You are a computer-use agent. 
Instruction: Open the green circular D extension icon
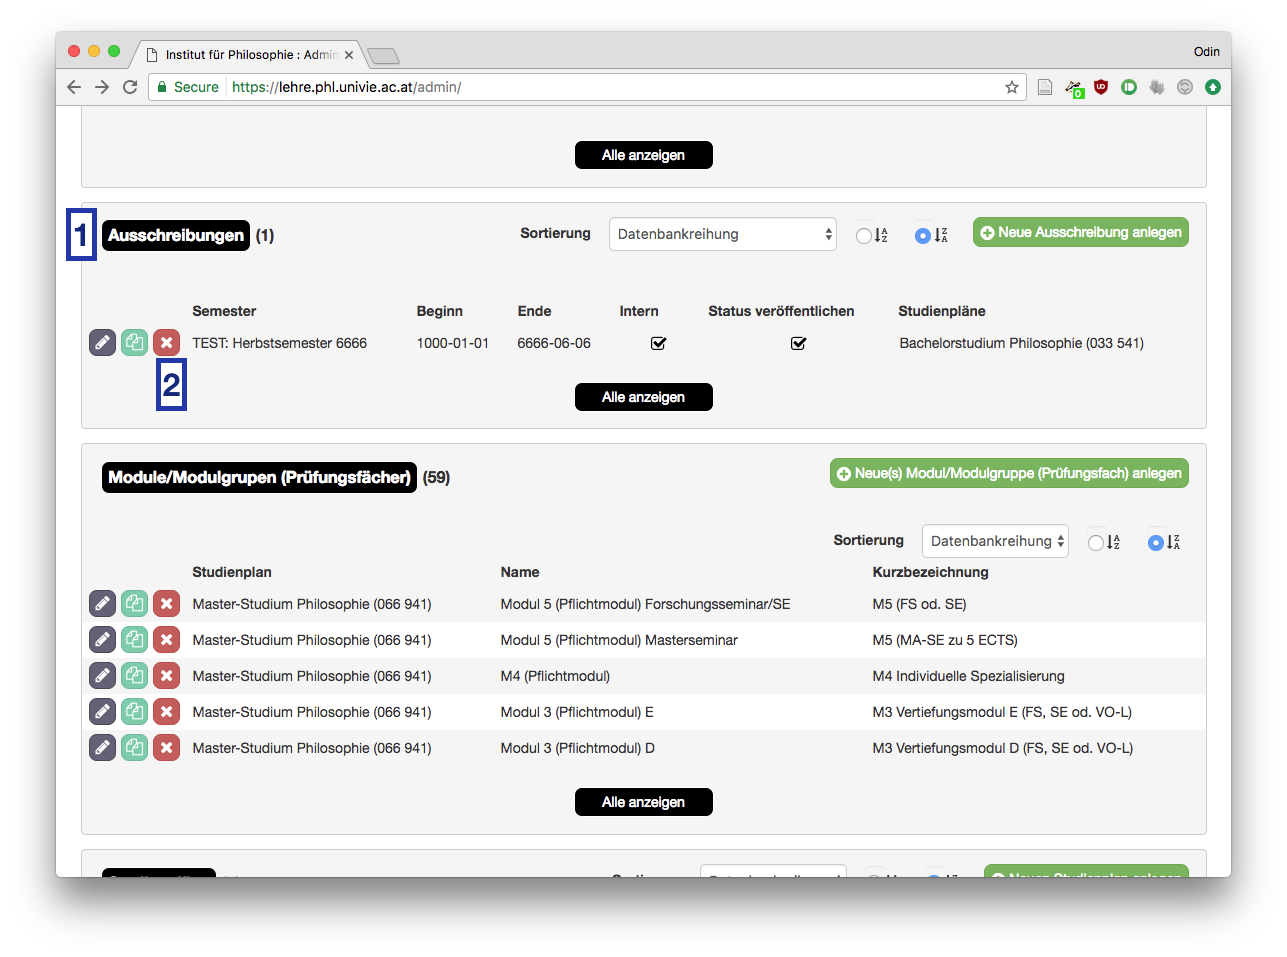tap(1129, 87)
